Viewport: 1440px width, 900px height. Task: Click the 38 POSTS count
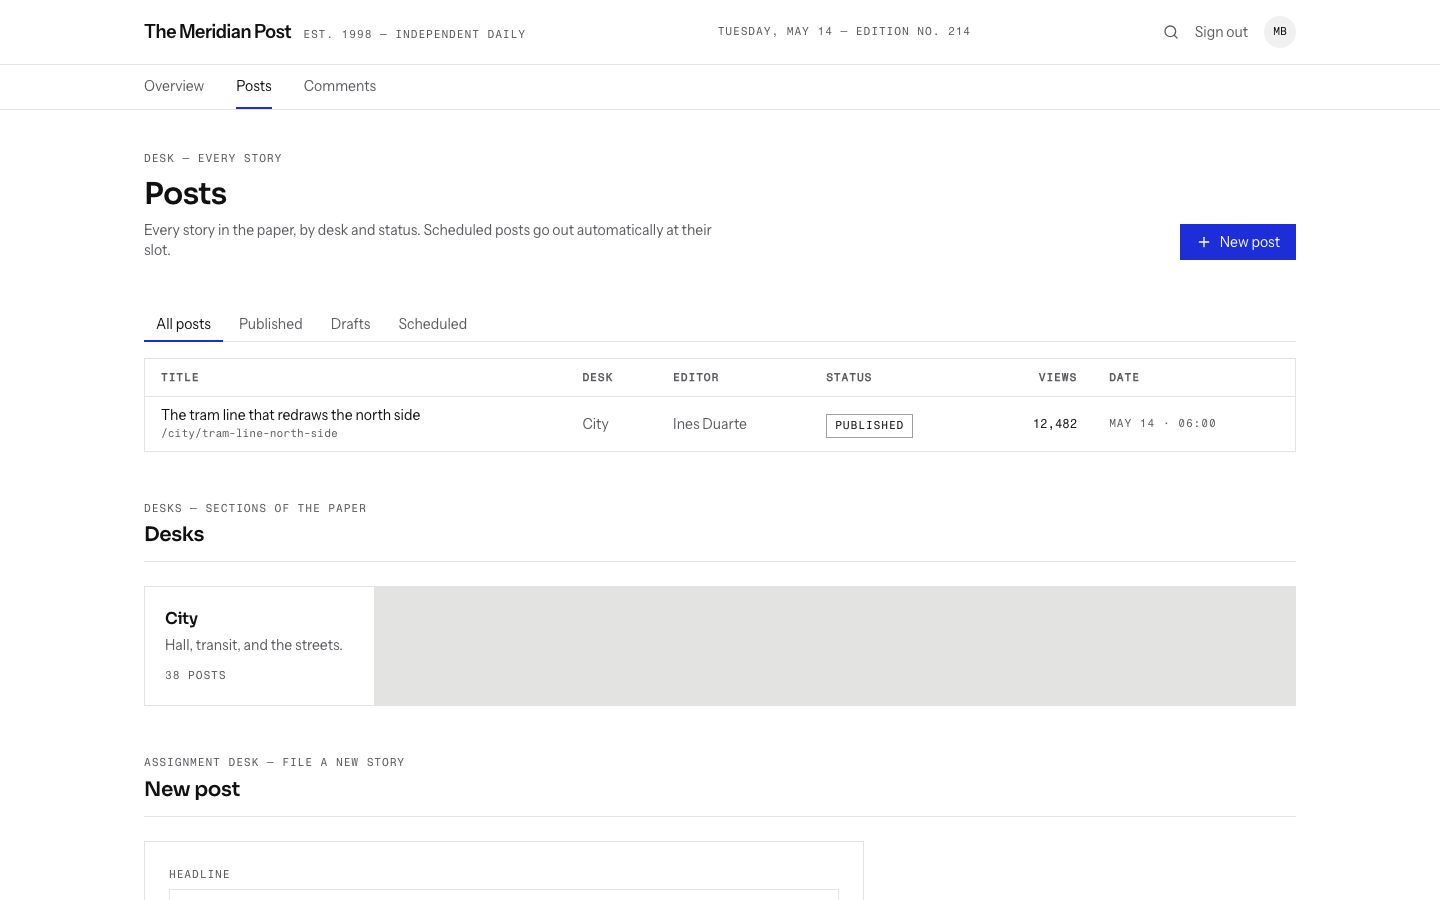[x=196, y=676]
